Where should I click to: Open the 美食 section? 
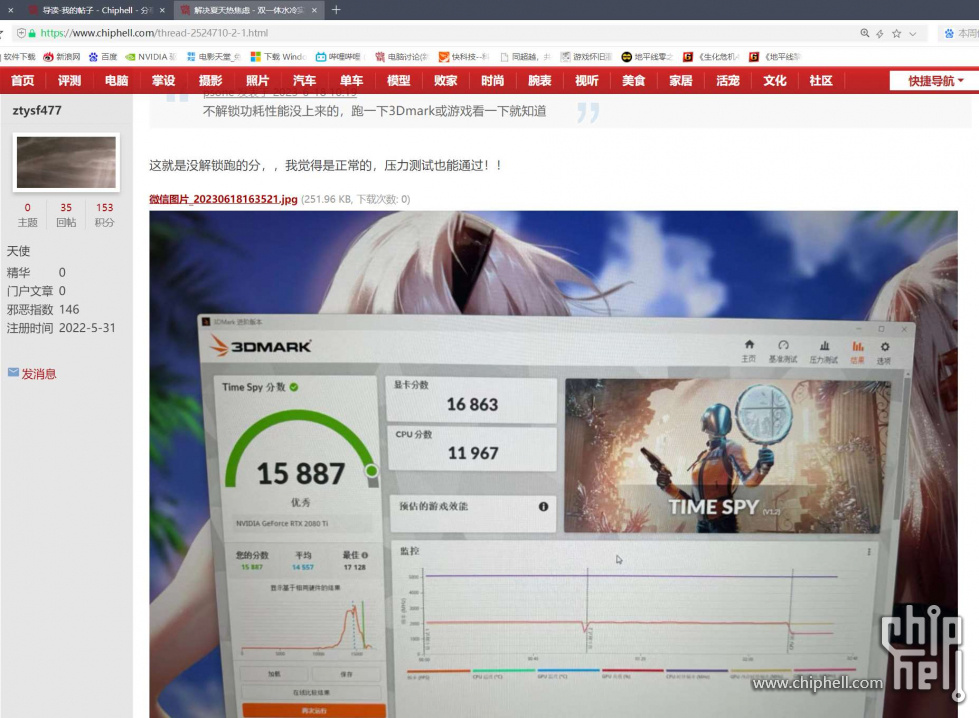coord(634,81)
